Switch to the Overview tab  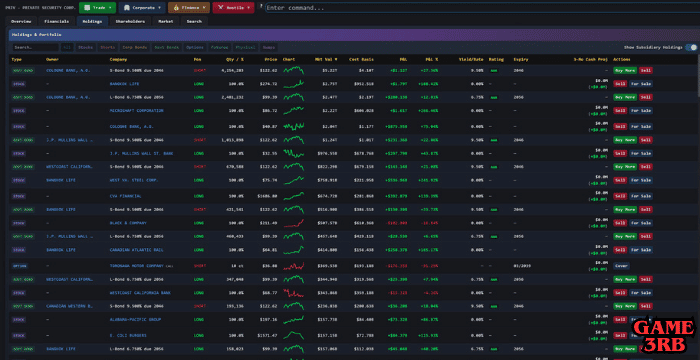tap(21, 21)
